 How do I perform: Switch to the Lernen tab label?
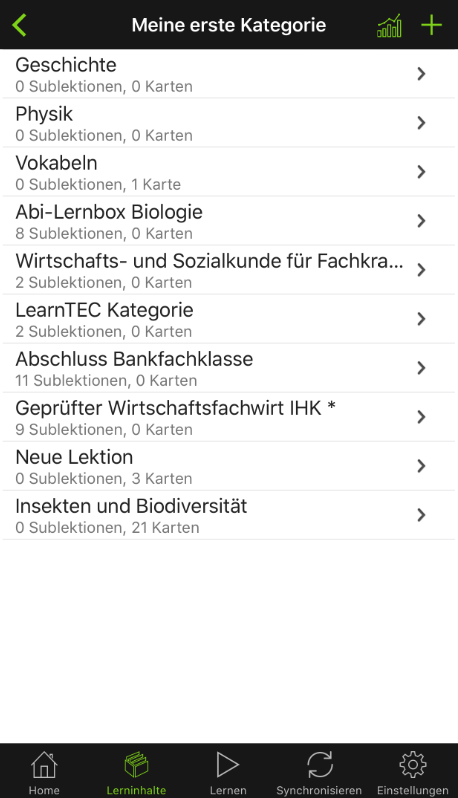pyautogui.click(x=228, y=790)
